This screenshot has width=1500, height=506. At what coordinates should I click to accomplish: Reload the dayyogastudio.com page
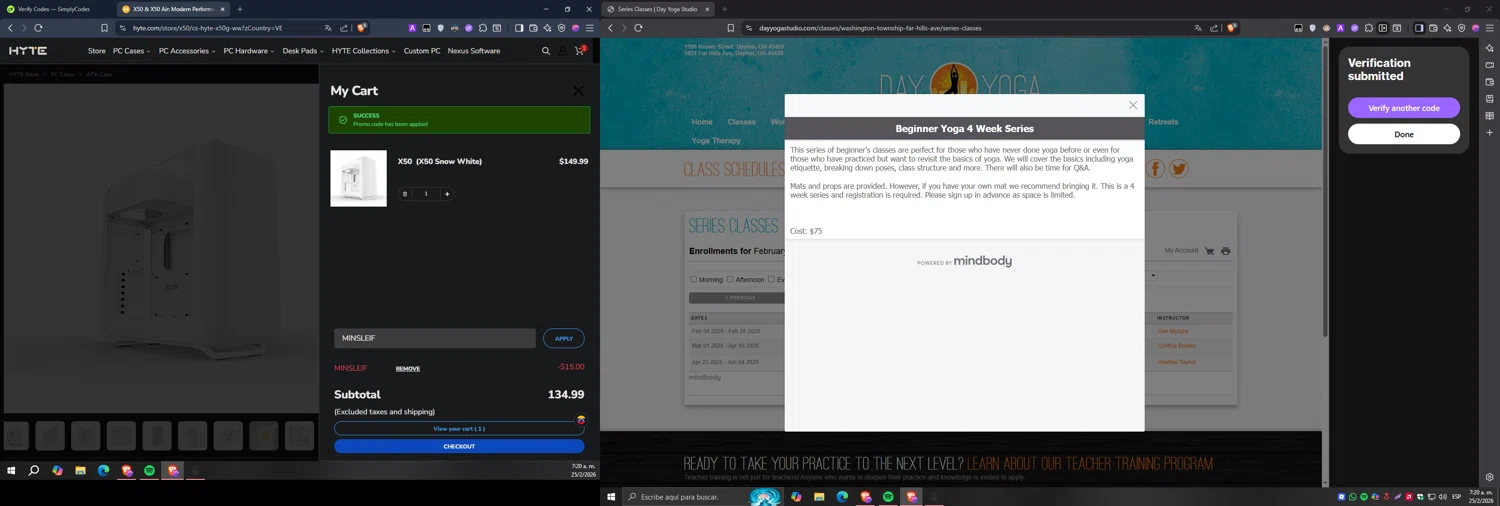click(x=638, y=28)
